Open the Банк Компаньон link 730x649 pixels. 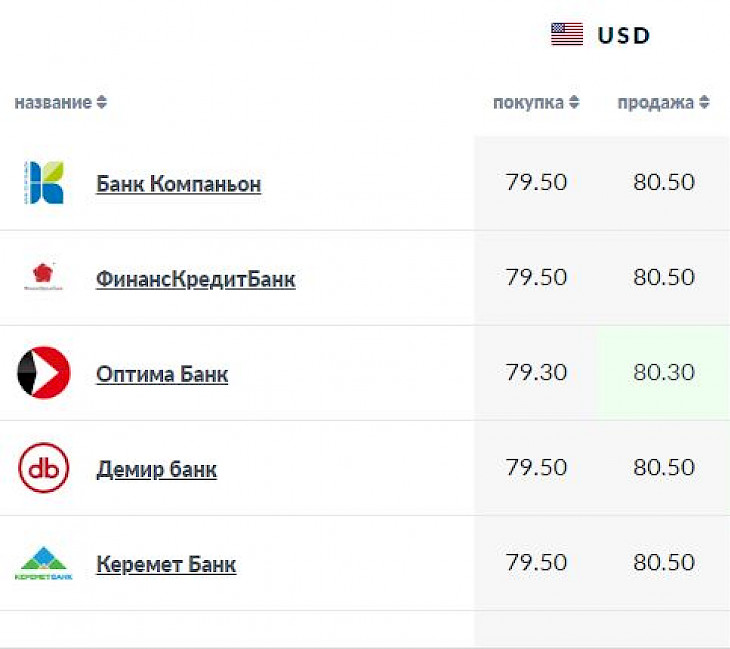coord(178,184)
